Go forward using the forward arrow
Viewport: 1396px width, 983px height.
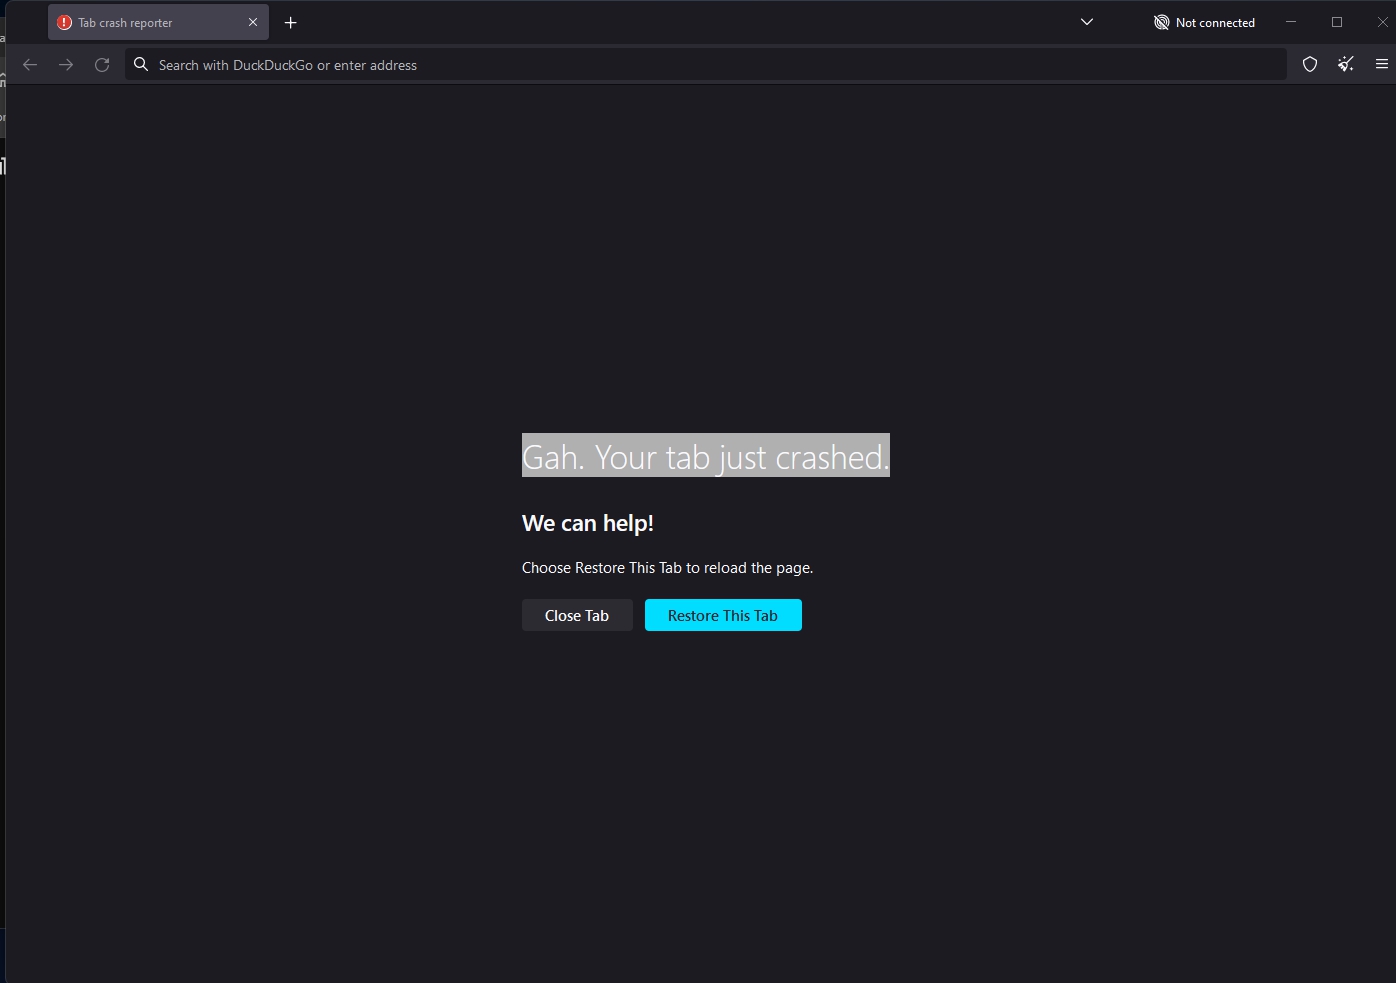[66, 65]
